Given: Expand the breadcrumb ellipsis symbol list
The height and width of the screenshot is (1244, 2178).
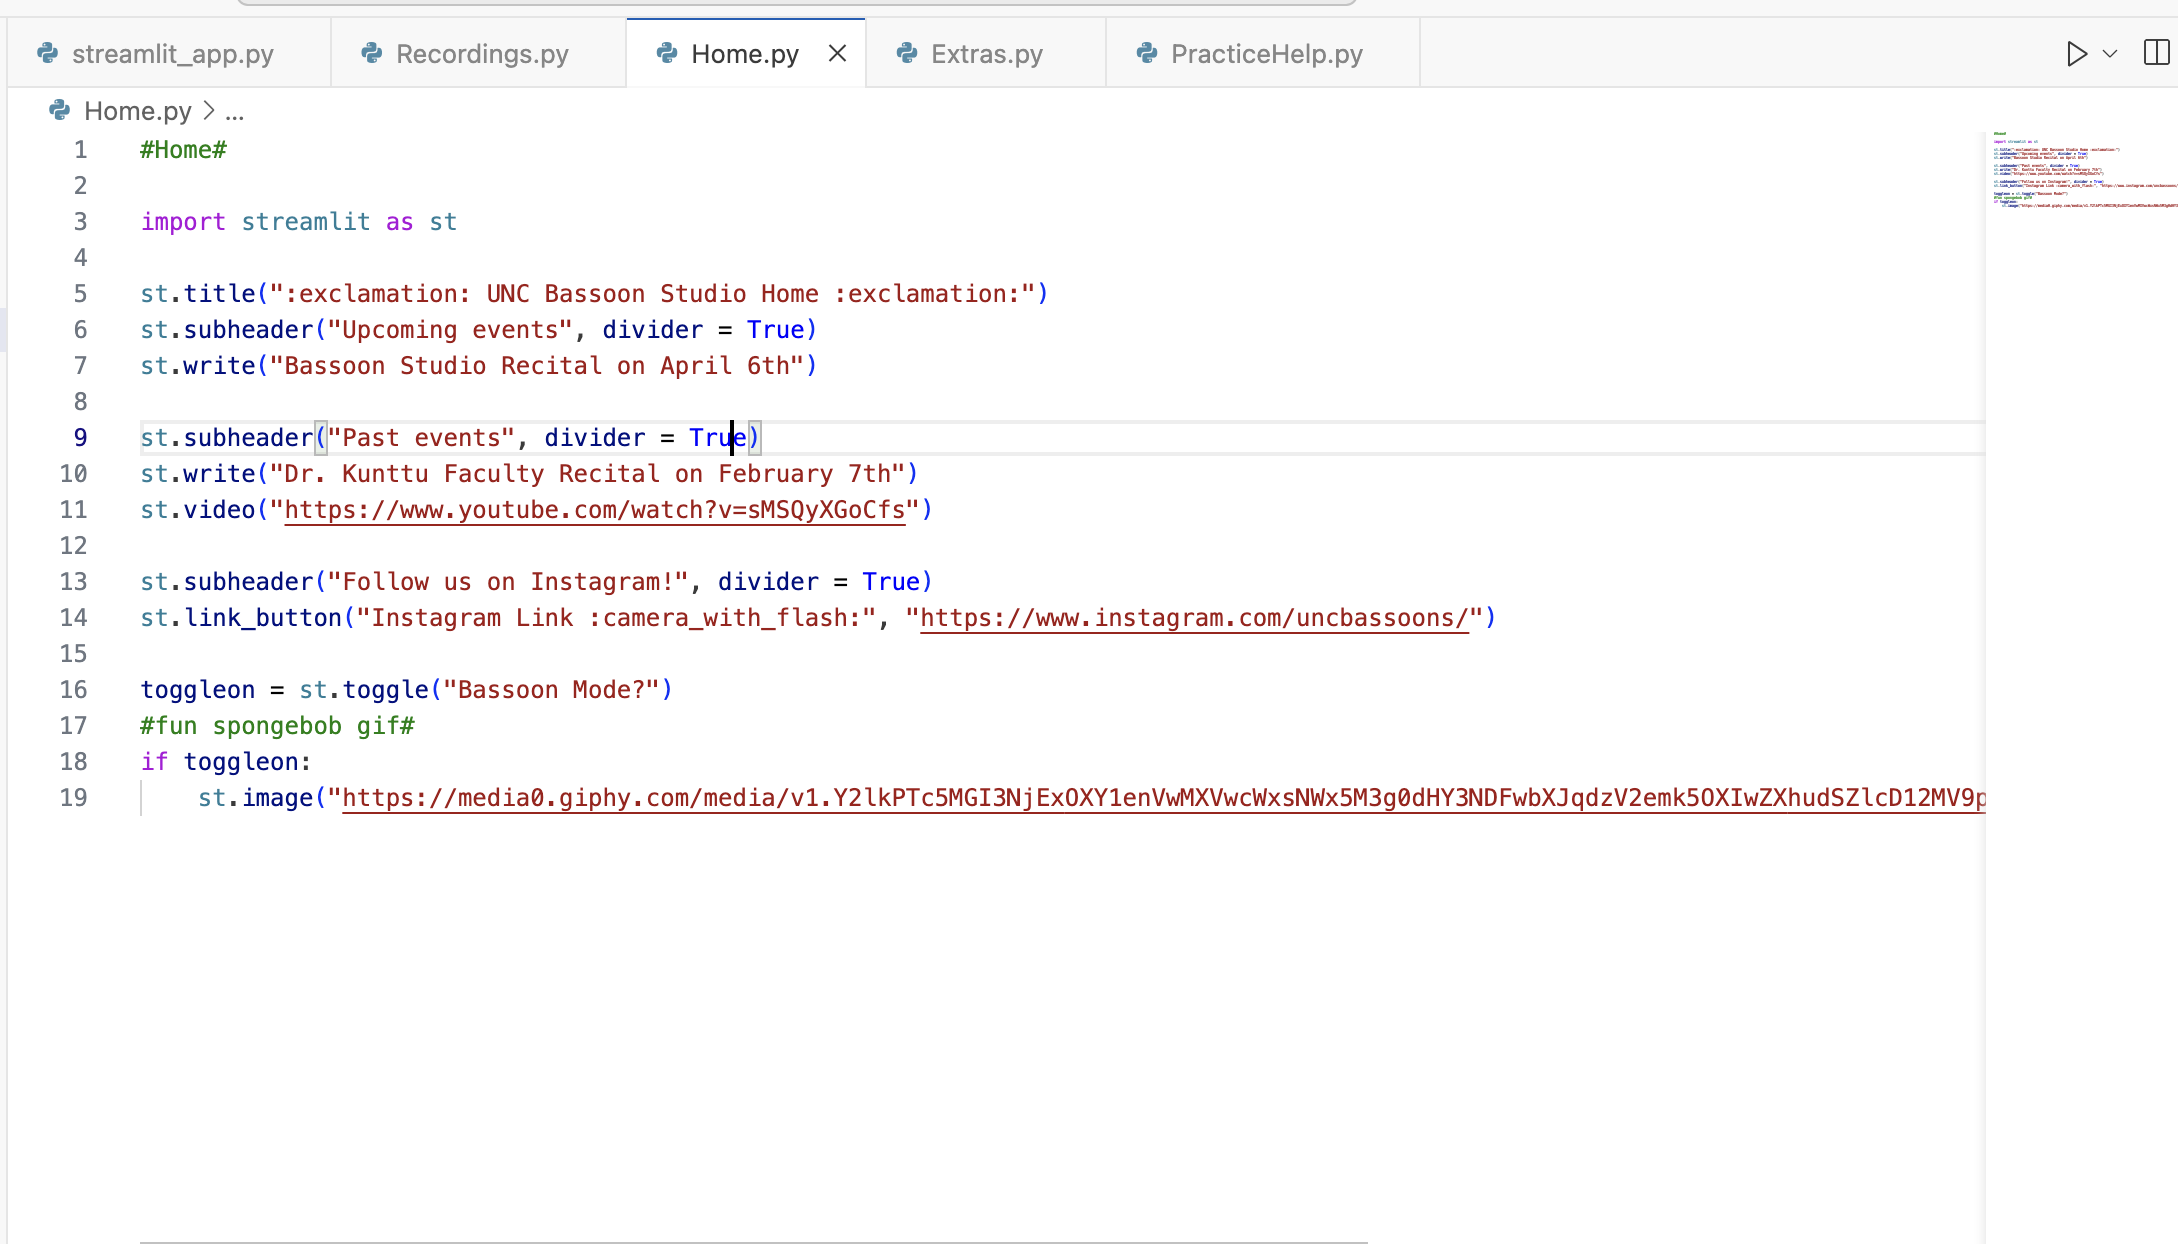Looking at the screenshot, I should 234,111.
